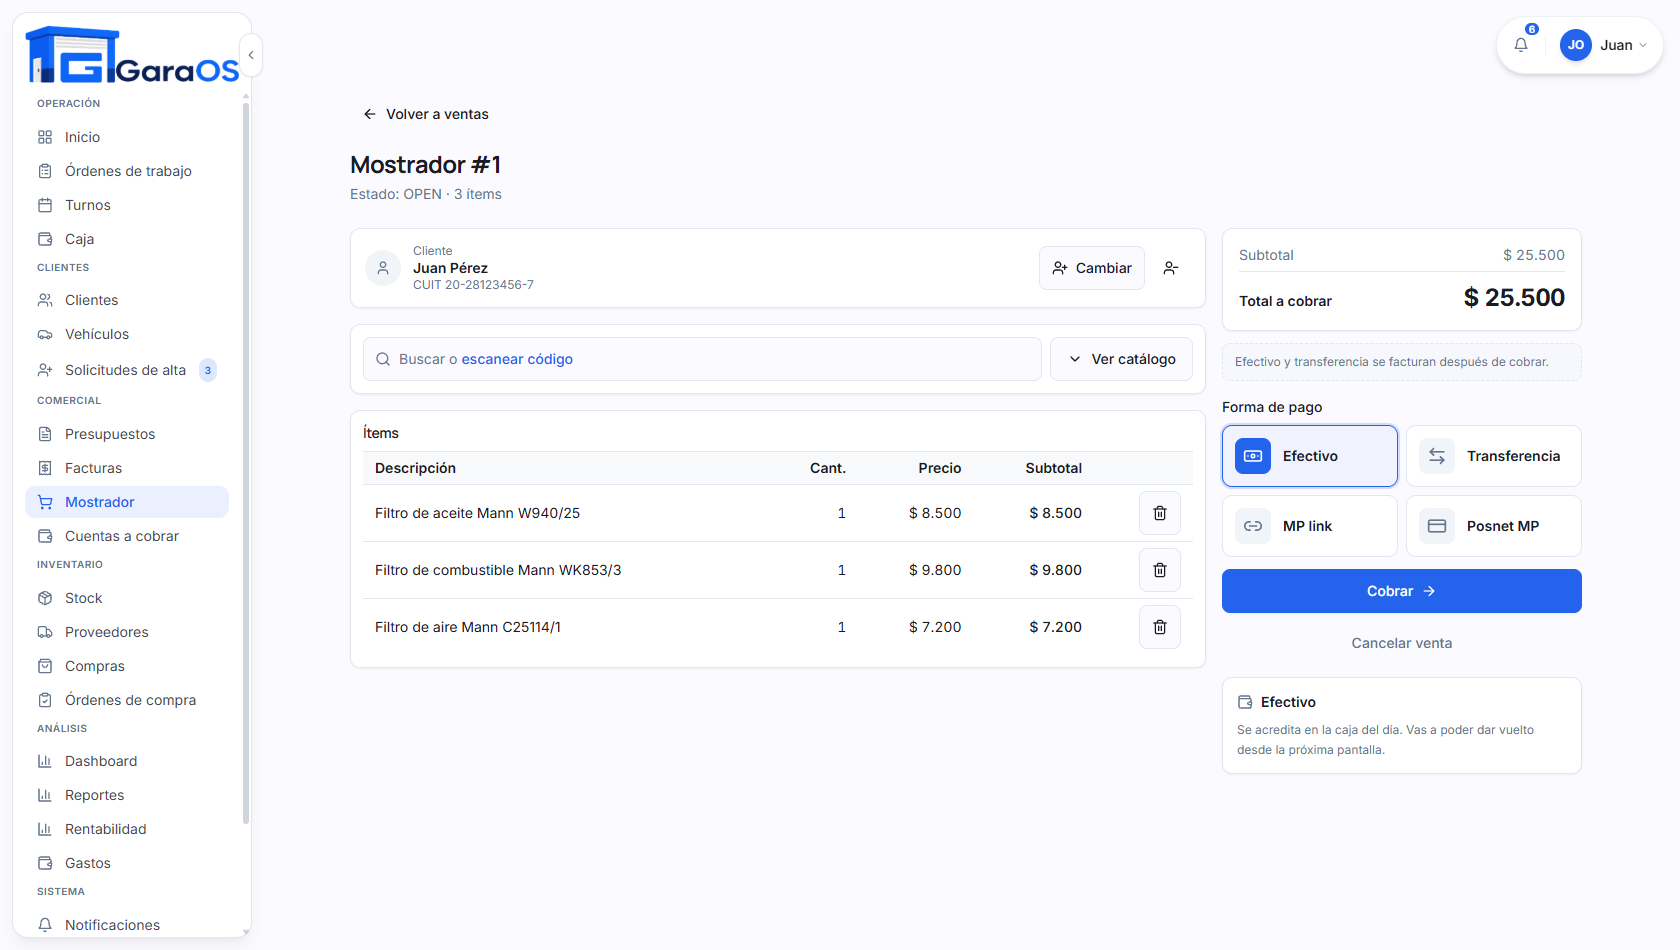Screen dimensions: 1680x950
Task: Navigate to Vehículos page
Action: click(x=127, y=334)
